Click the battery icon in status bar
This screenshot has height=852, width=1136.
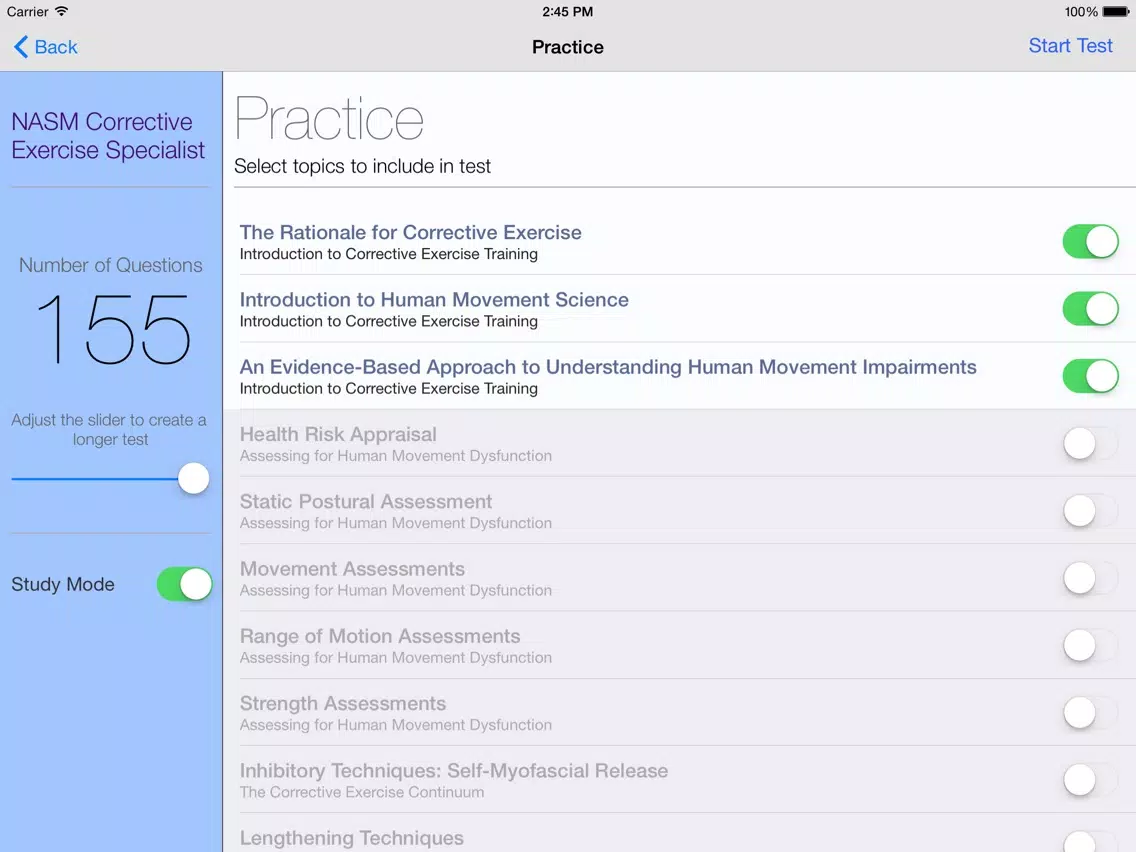click(x=1116, y=12)
